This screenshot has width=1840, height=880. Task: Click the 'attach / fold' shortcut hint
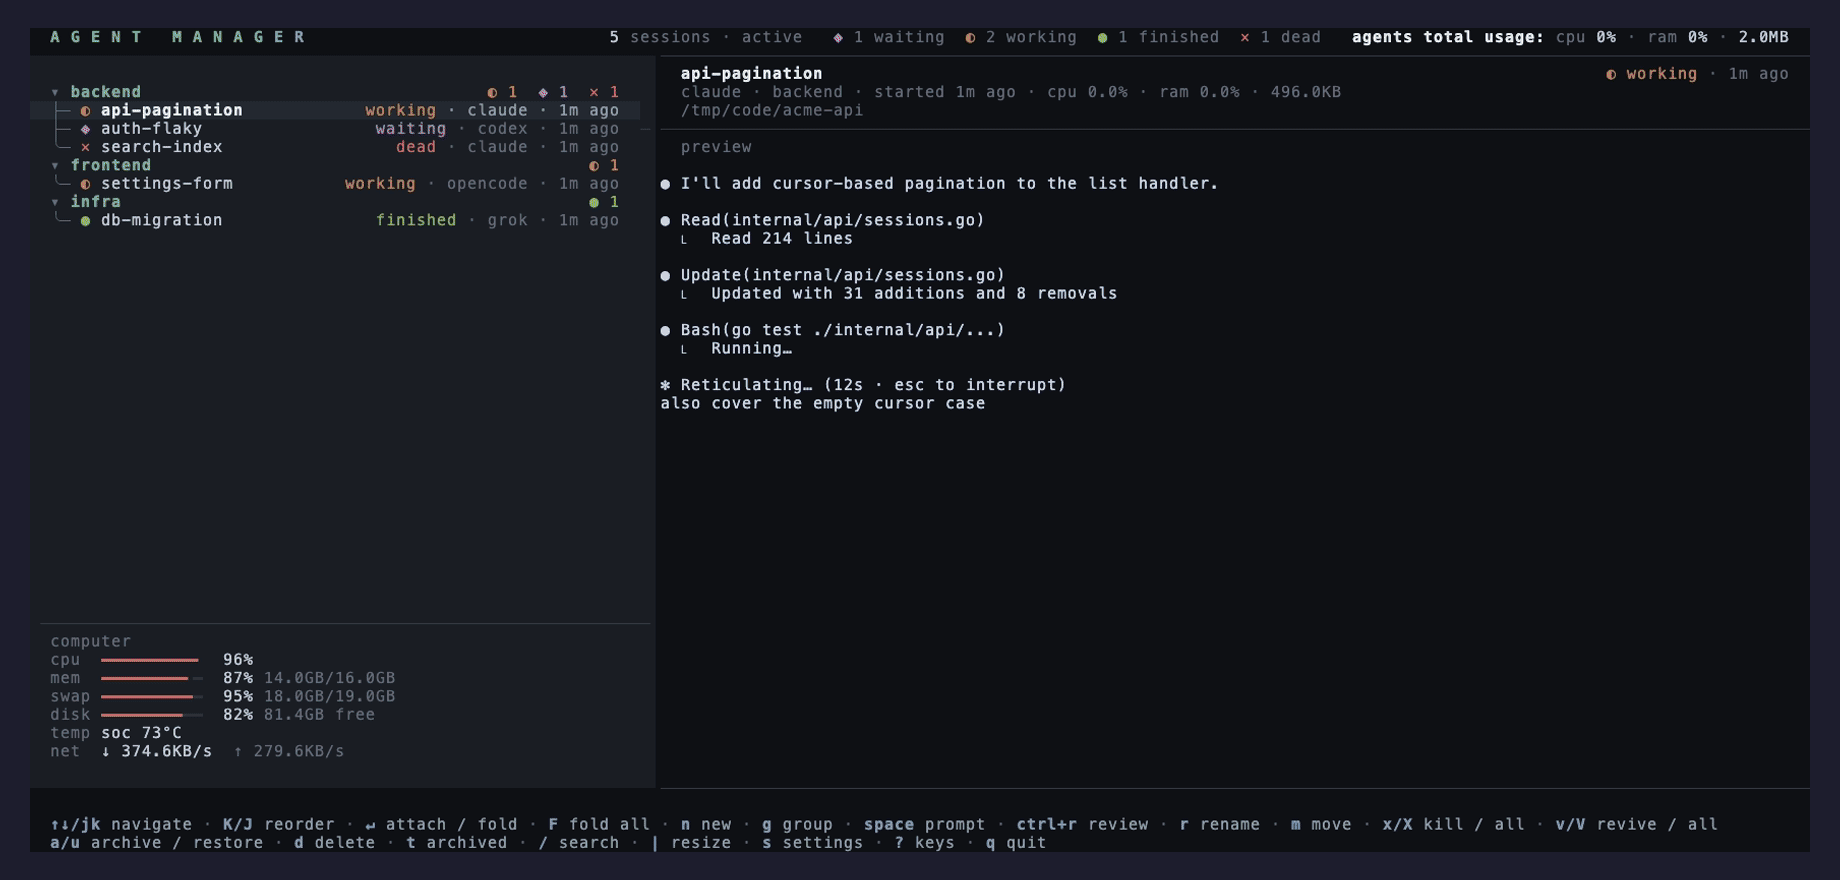(x=441, y=825)
